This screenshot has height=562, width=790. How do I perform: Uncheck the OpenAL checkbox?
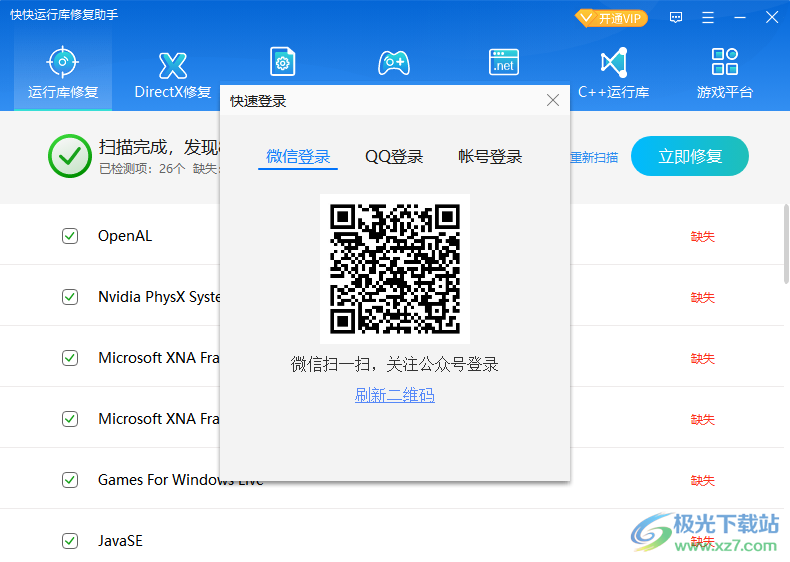click(70, 236)
